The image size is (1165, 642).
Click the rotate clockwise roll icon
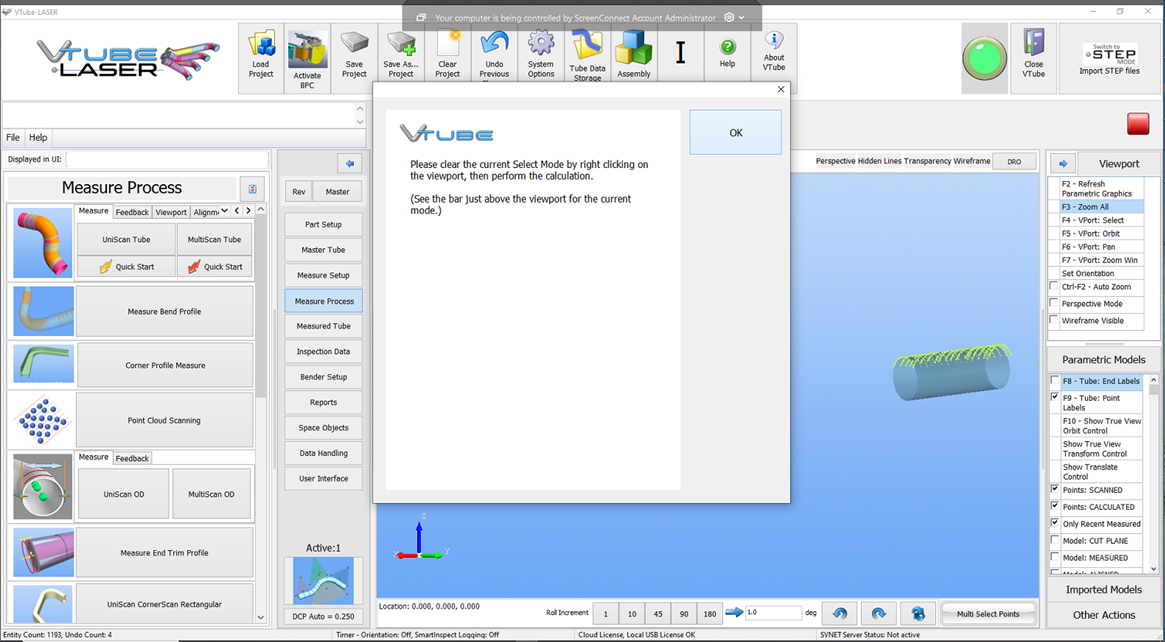878,614
